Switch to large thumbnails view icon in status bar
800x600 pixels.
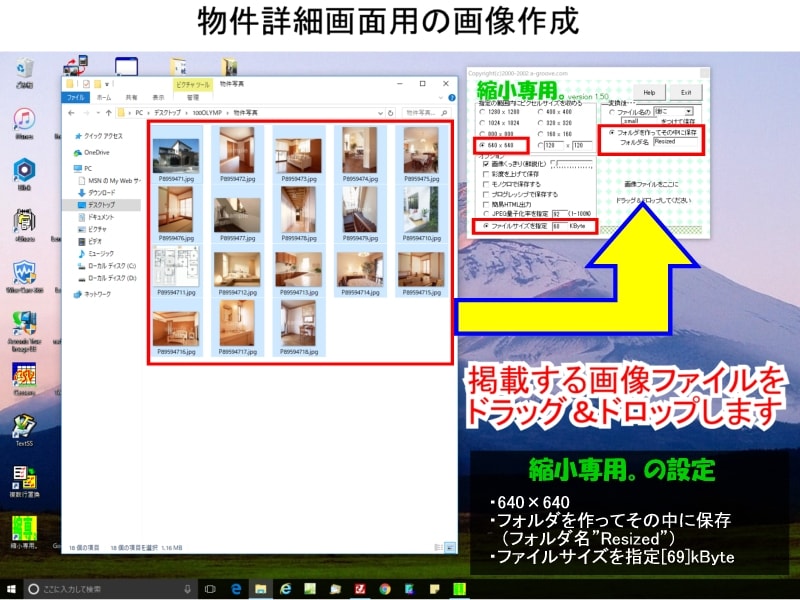tap(450, 547)
